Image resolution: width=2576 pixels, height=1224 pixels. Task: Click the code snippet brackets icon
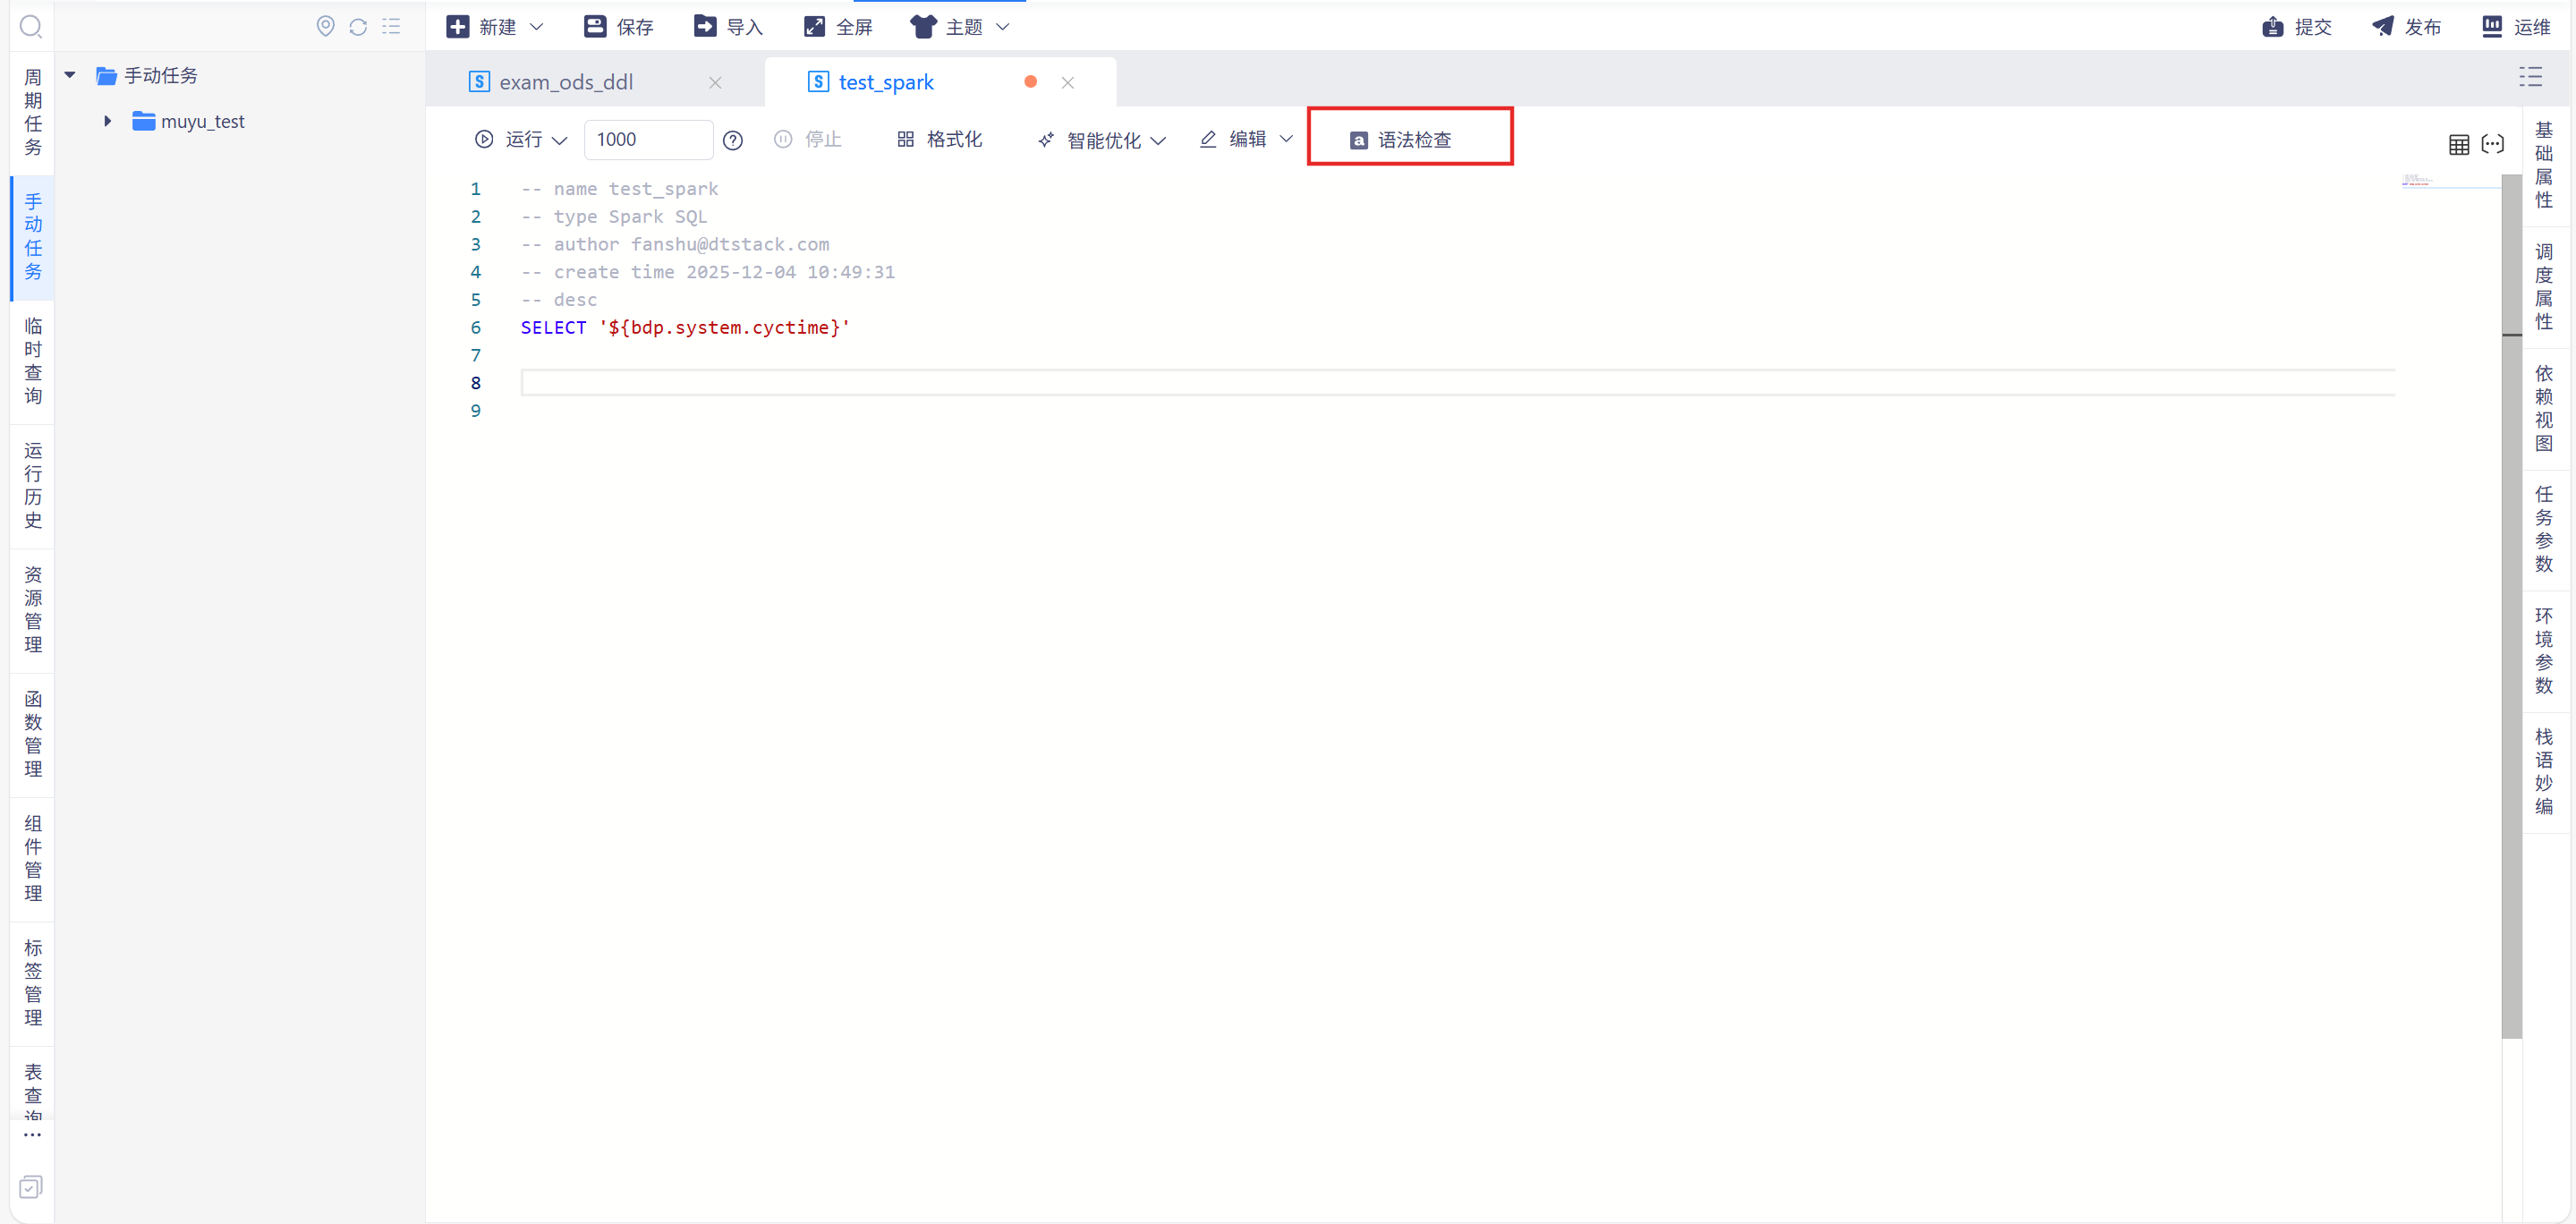tap(2493, 145)
